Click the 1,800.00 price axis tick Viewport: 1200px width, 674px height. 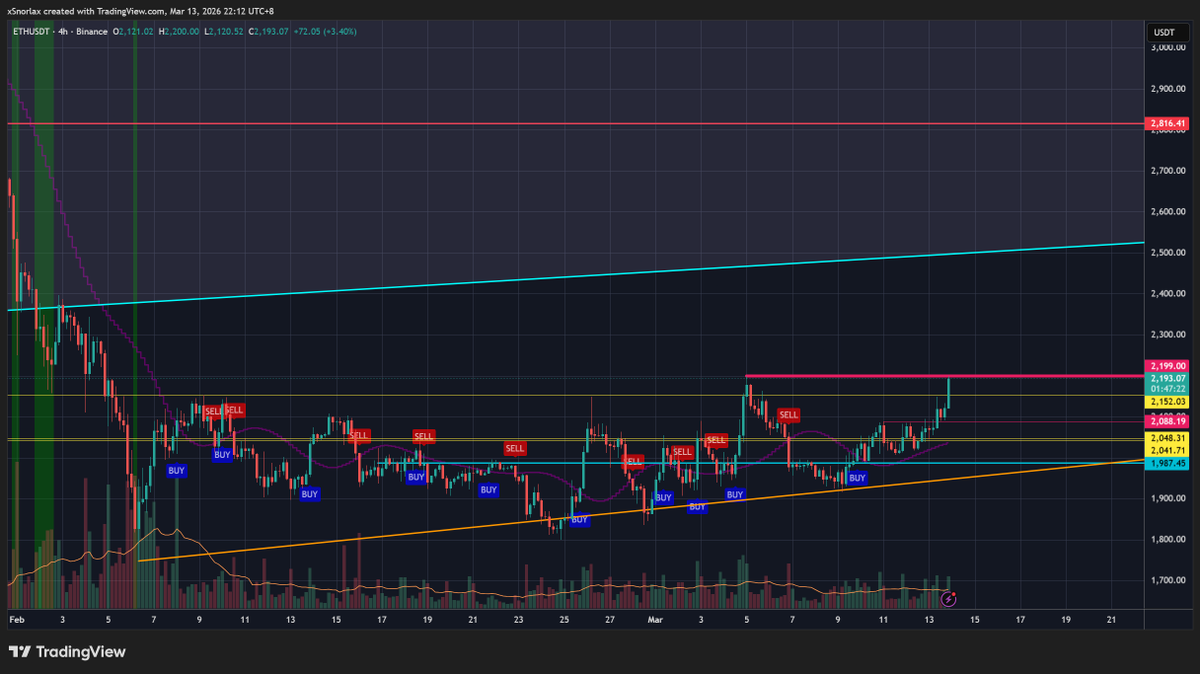[1167, 540]
